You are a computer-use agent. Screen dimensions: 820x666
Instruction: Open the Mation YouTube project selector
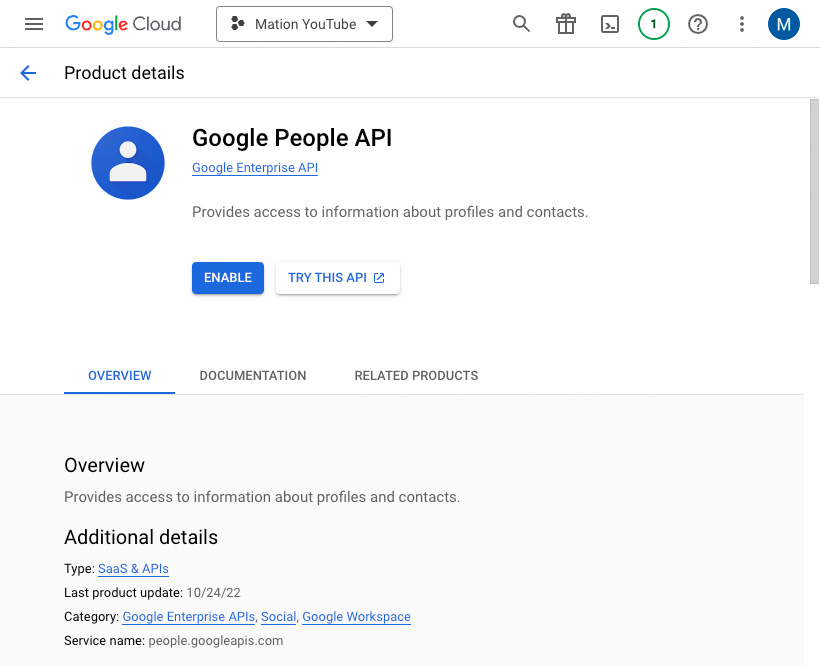click(304, 24)
